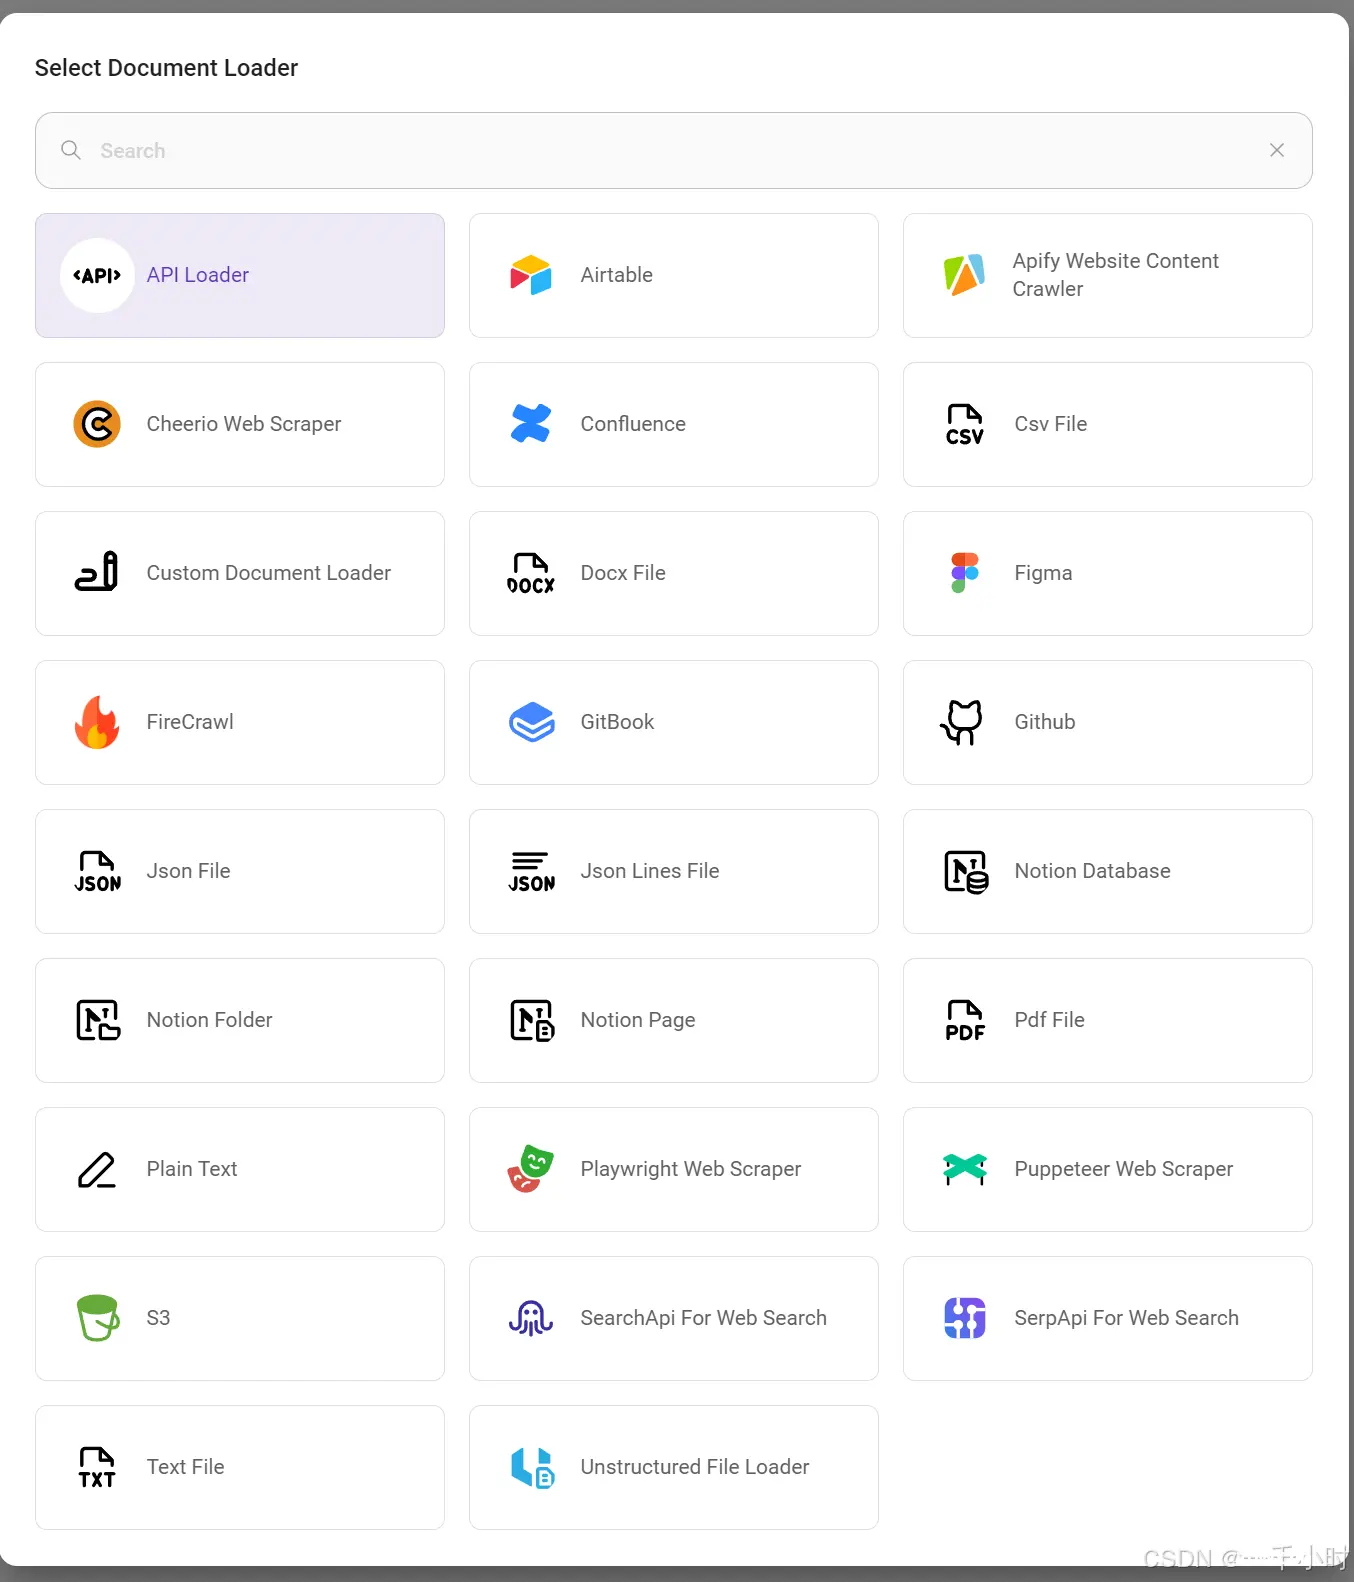The height and width of the screenshot is (1582, 1354).
Task: Click the FireCrawl flame icon
Action: point(97,722)
